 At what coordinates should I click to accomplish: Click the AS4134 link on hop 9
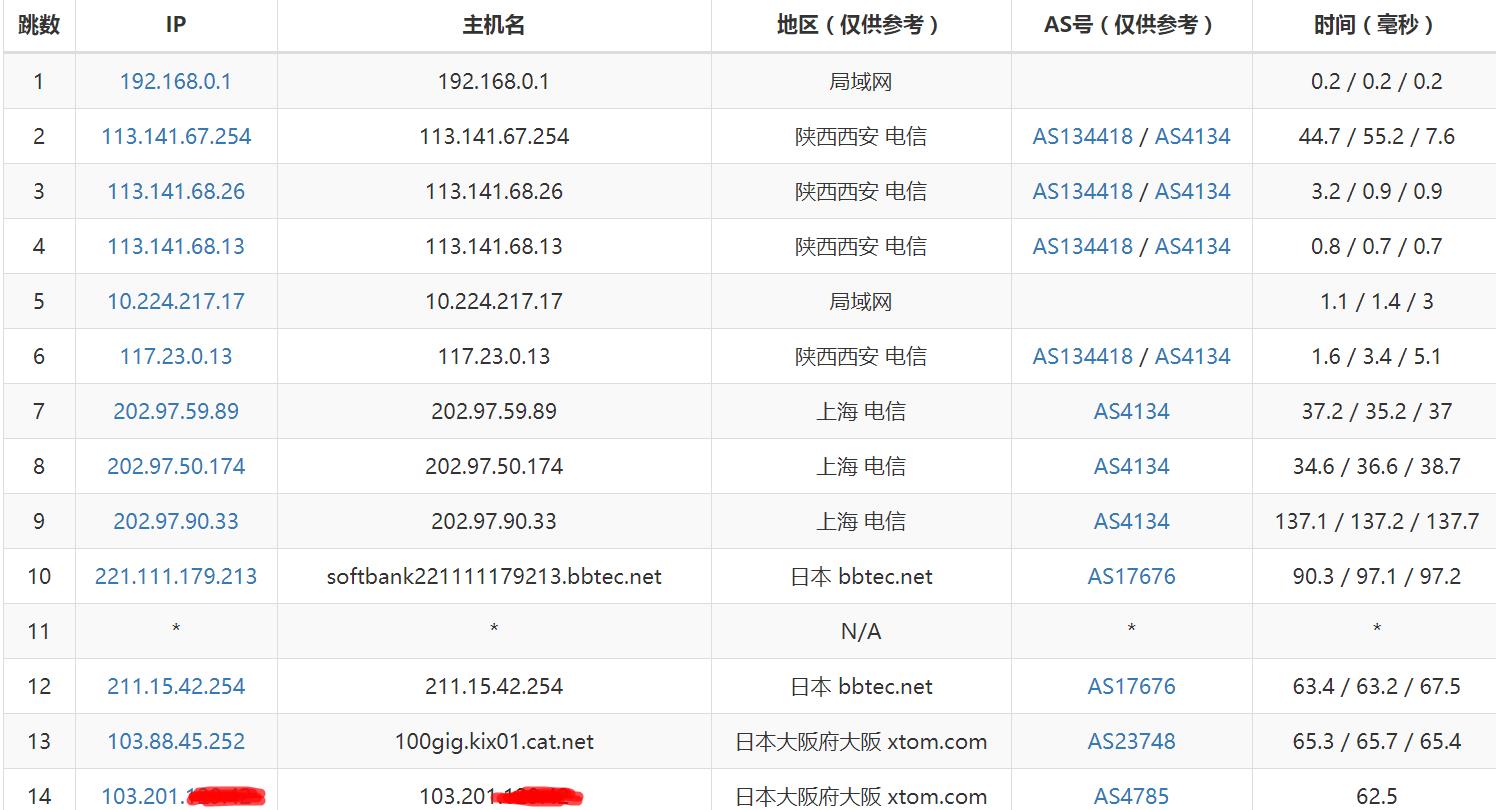[1131, 521]
